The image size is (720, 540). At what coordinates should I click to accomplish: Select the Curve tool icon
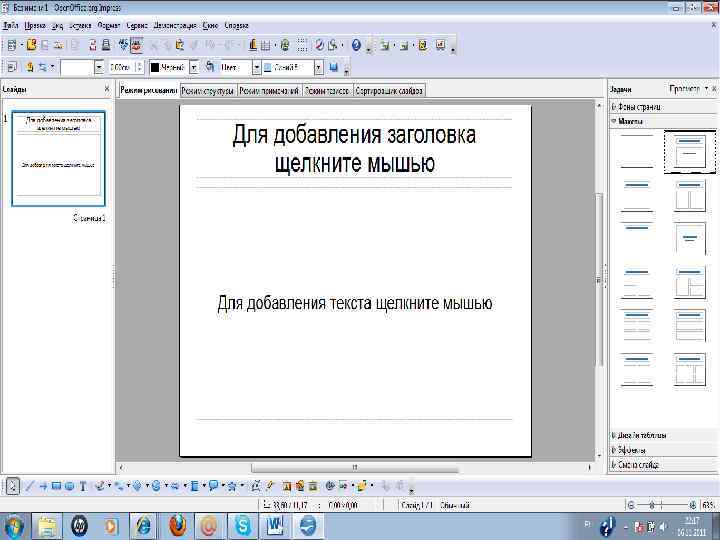pos(100,486)
